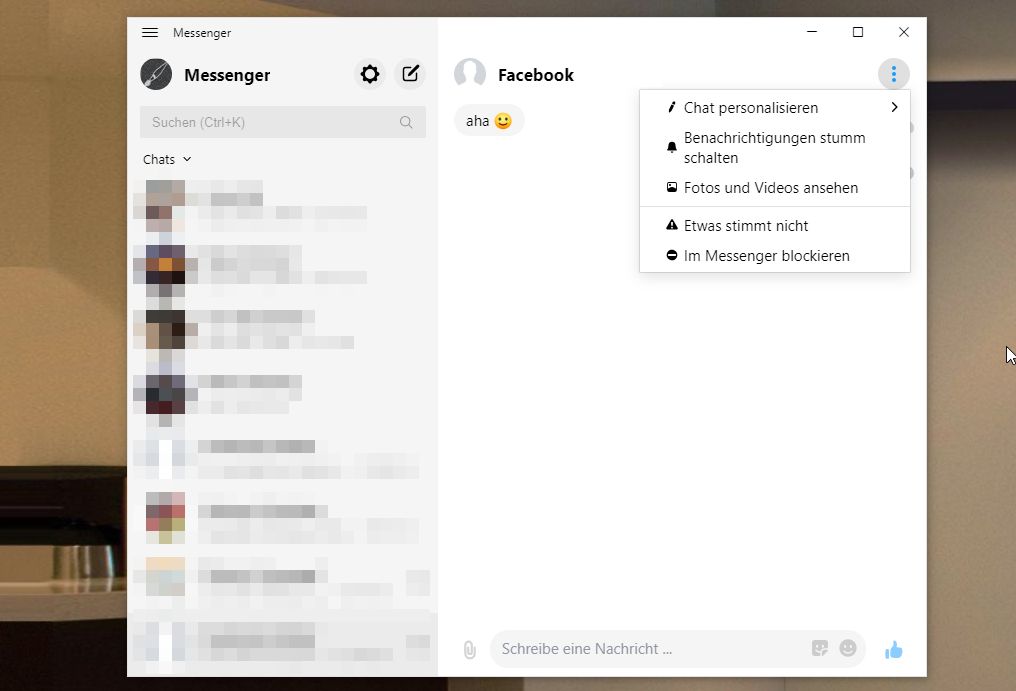
Task: Open the Facebook contact avatar
Action: [x=470, y=74]
